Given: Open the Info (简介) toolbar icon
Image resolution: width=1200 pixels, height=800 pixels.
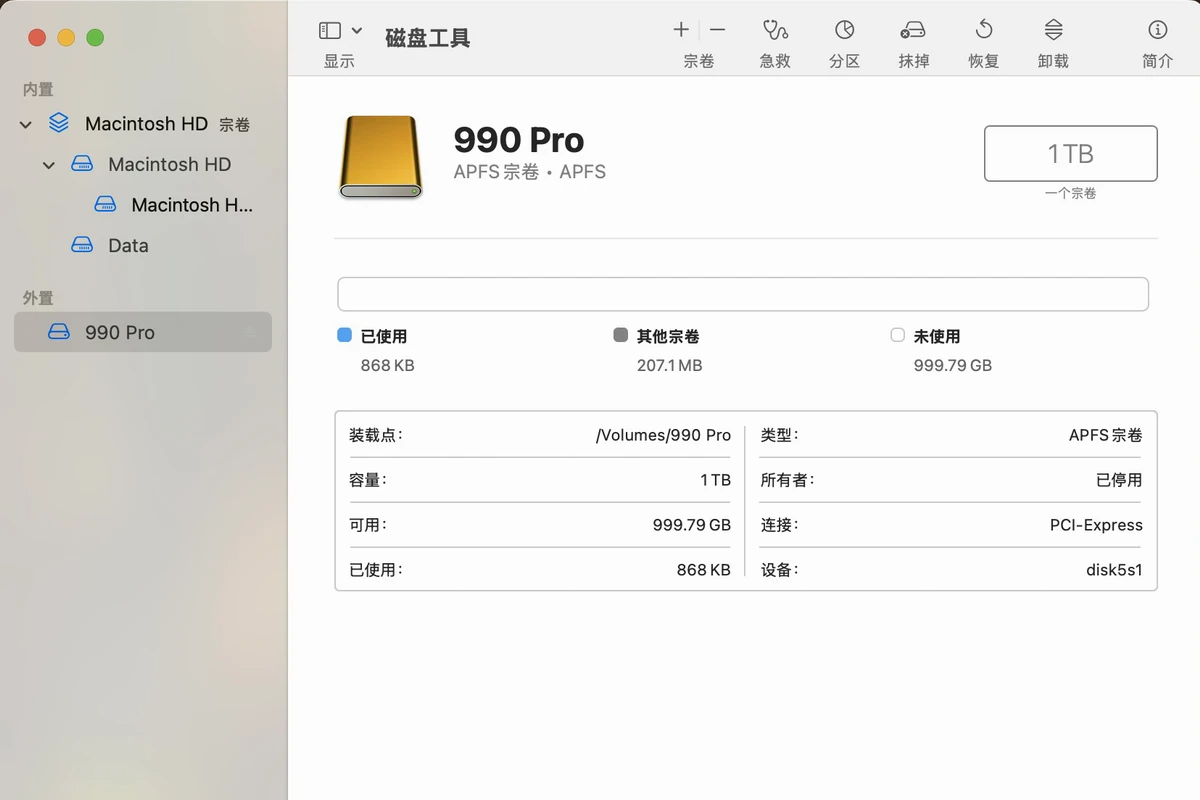Looking at the screenshot, I should coord(1157,30).
